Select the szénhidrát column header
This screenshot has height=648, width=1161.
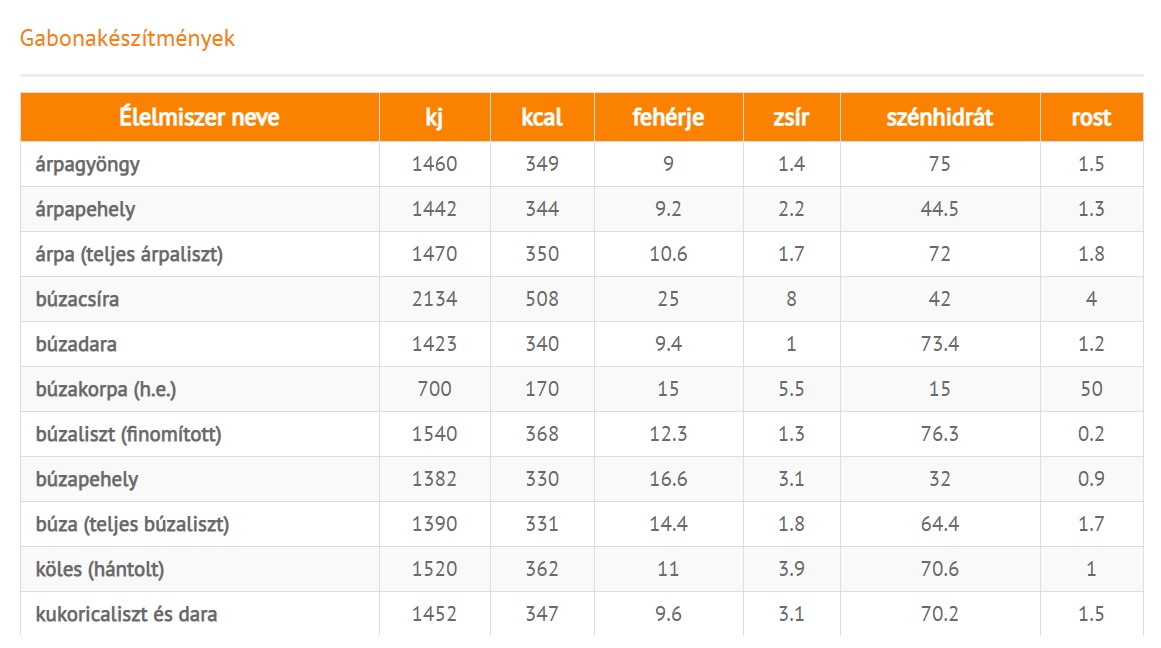(939, 117)
